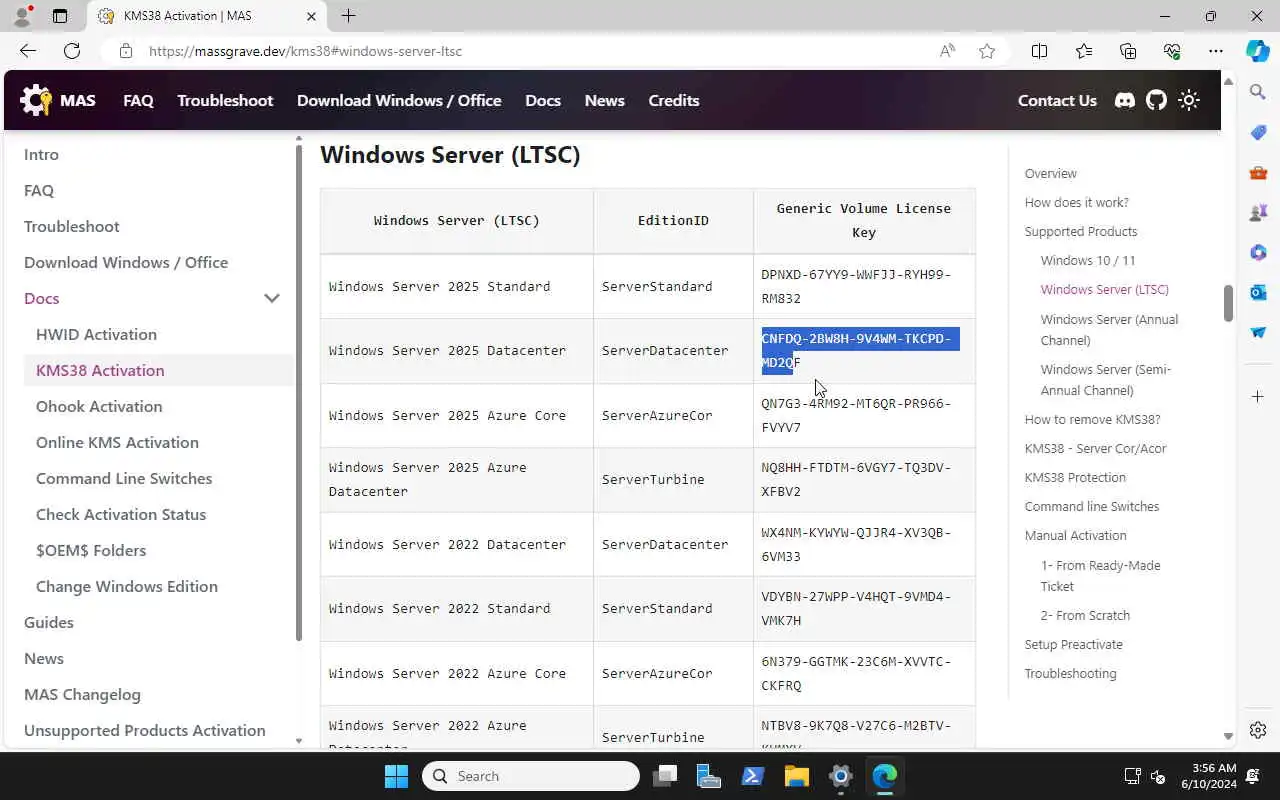Jump to KMS38 Protection section
This screenshot has height=800, width=1280.
[x=1075, y=477]
